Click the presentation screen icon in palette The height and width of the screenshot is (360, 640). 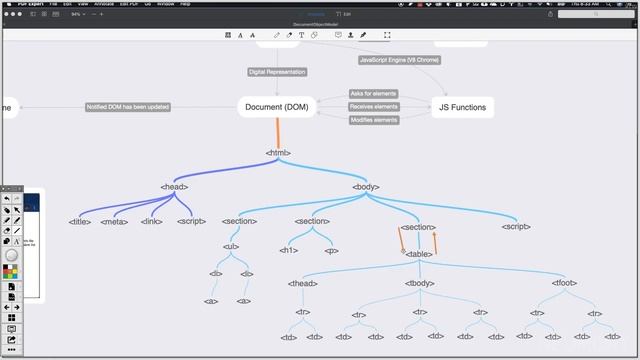point(11,329)
